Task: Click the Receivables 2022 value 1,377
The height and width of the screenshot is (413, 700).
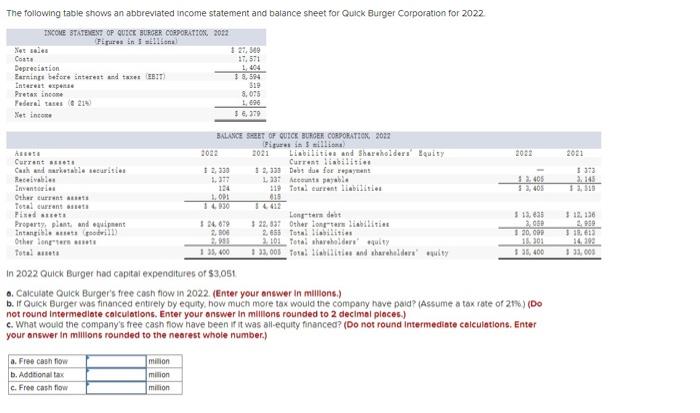Action: click(220, 179)
